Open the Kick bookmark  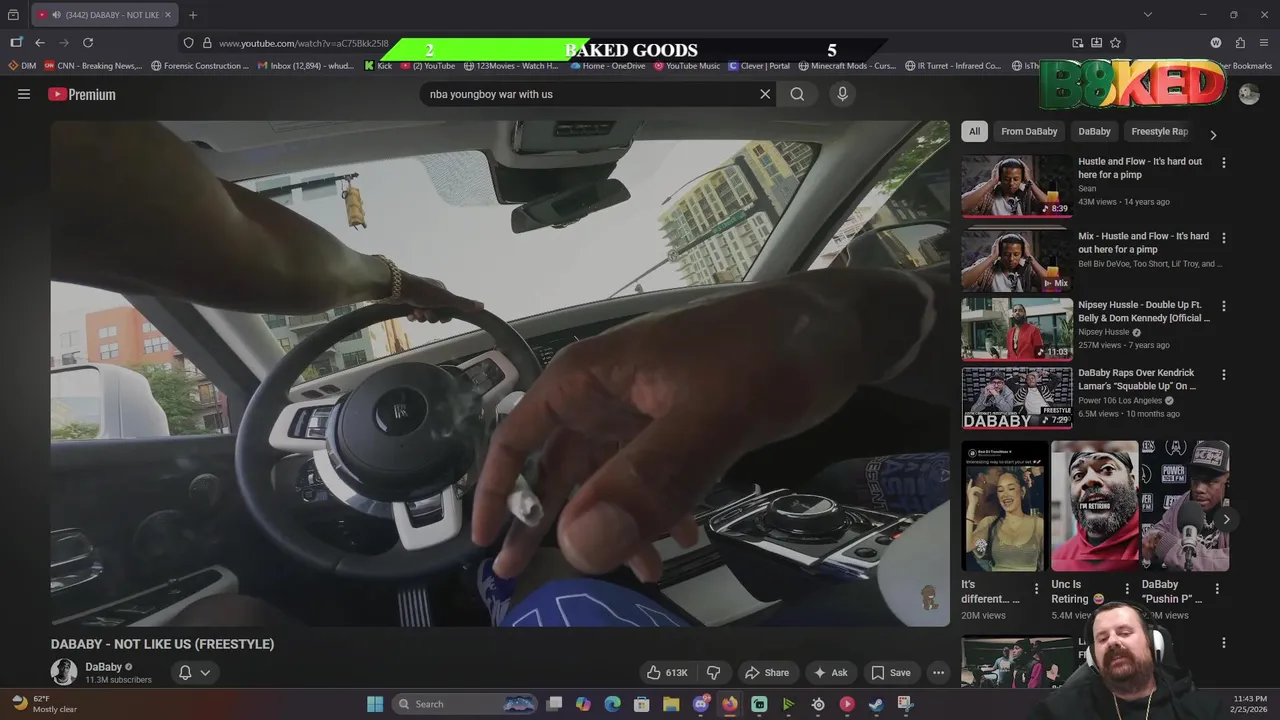pyautogui.click(x=378, y=66)
